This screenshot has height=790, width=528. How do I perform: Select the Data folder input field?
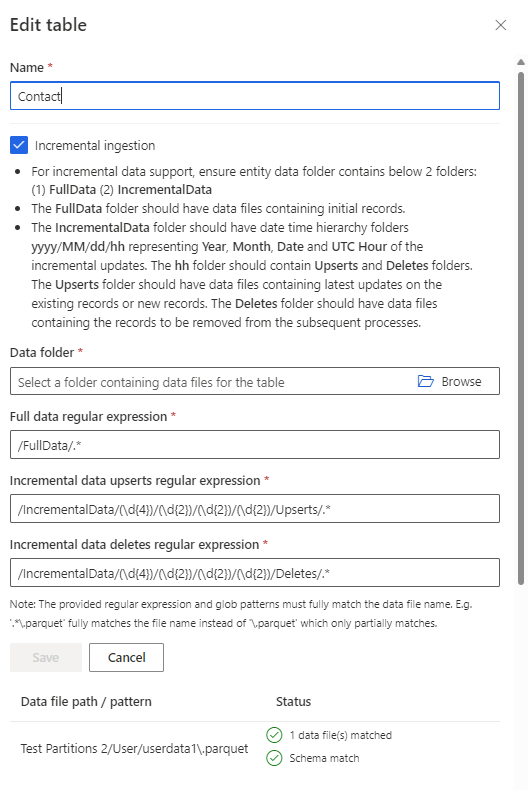pos(255,381)
